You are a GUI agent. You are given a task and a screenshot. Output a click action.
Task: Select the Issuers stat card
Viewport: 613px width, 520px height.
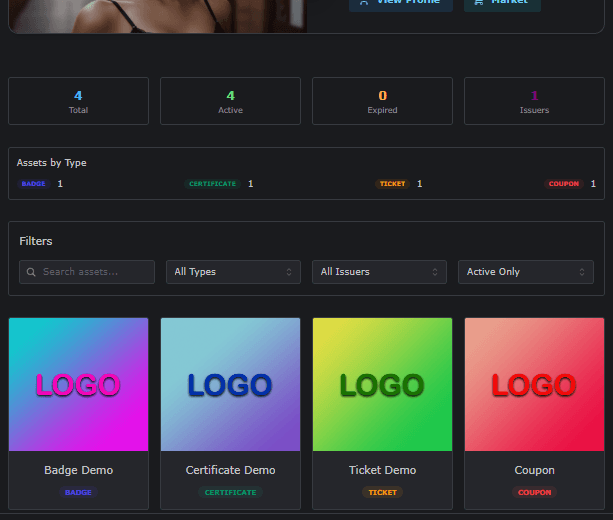click(534, 101)
